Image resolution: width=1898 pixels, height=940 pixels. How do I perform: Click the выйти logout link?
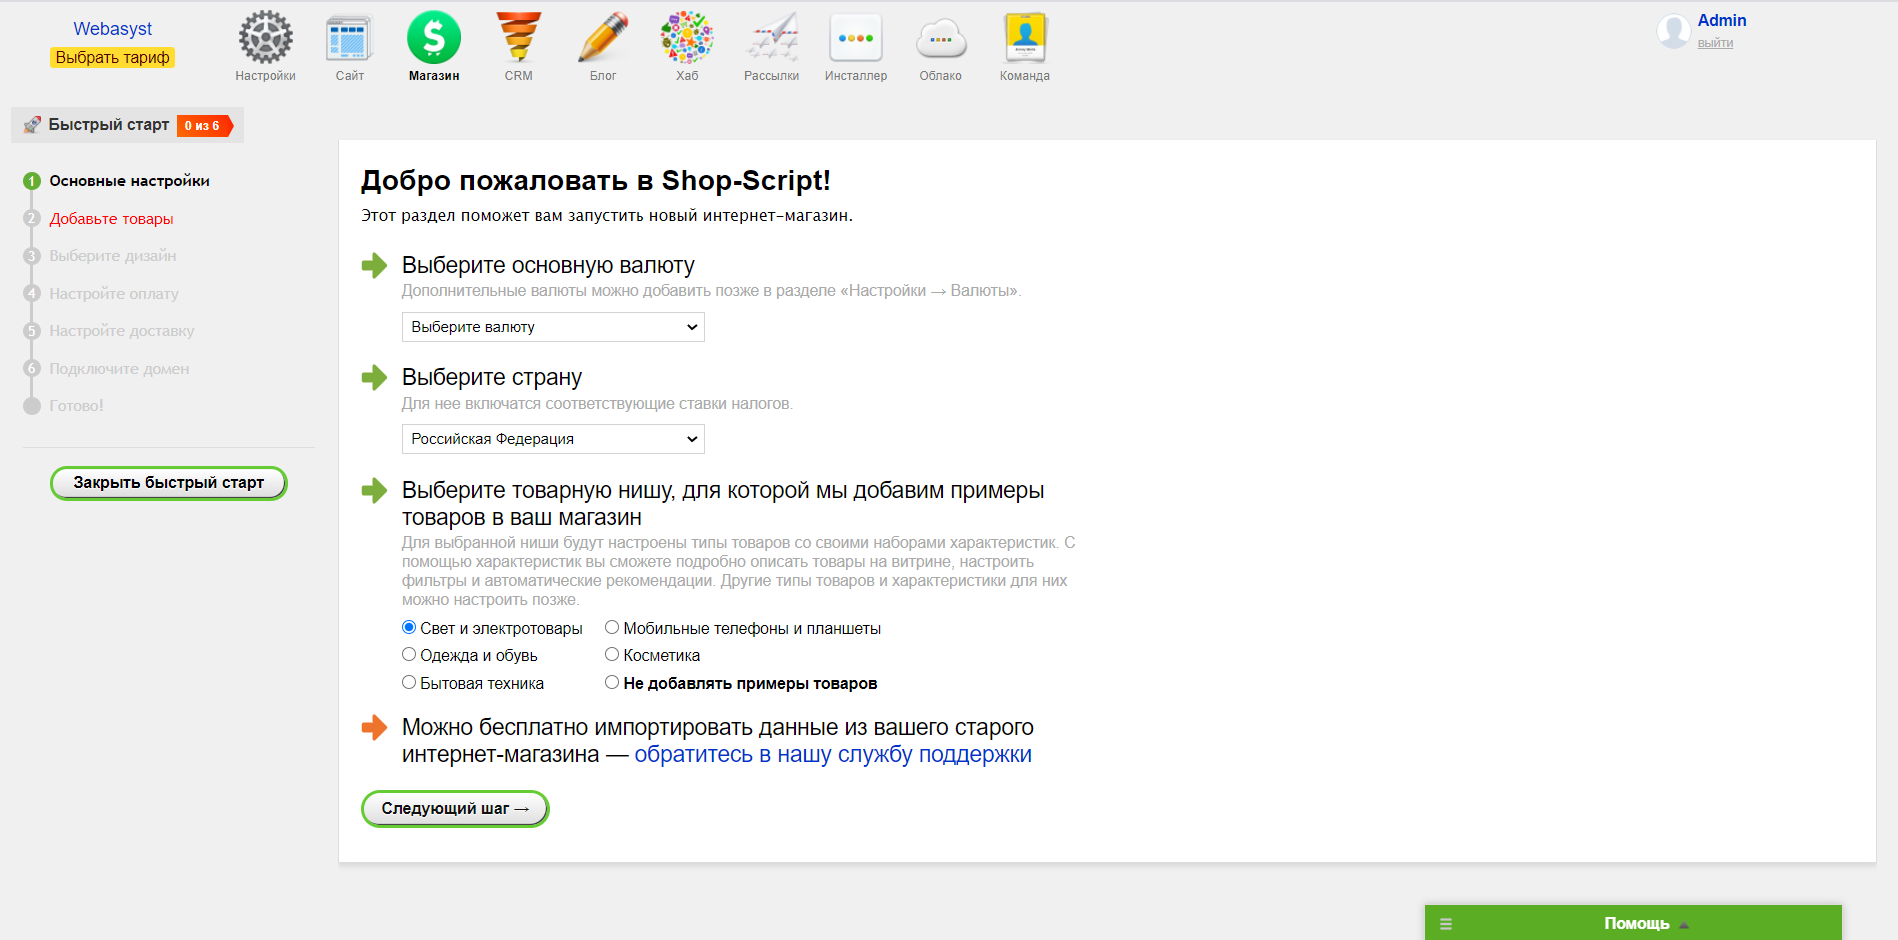(1715, 43)
